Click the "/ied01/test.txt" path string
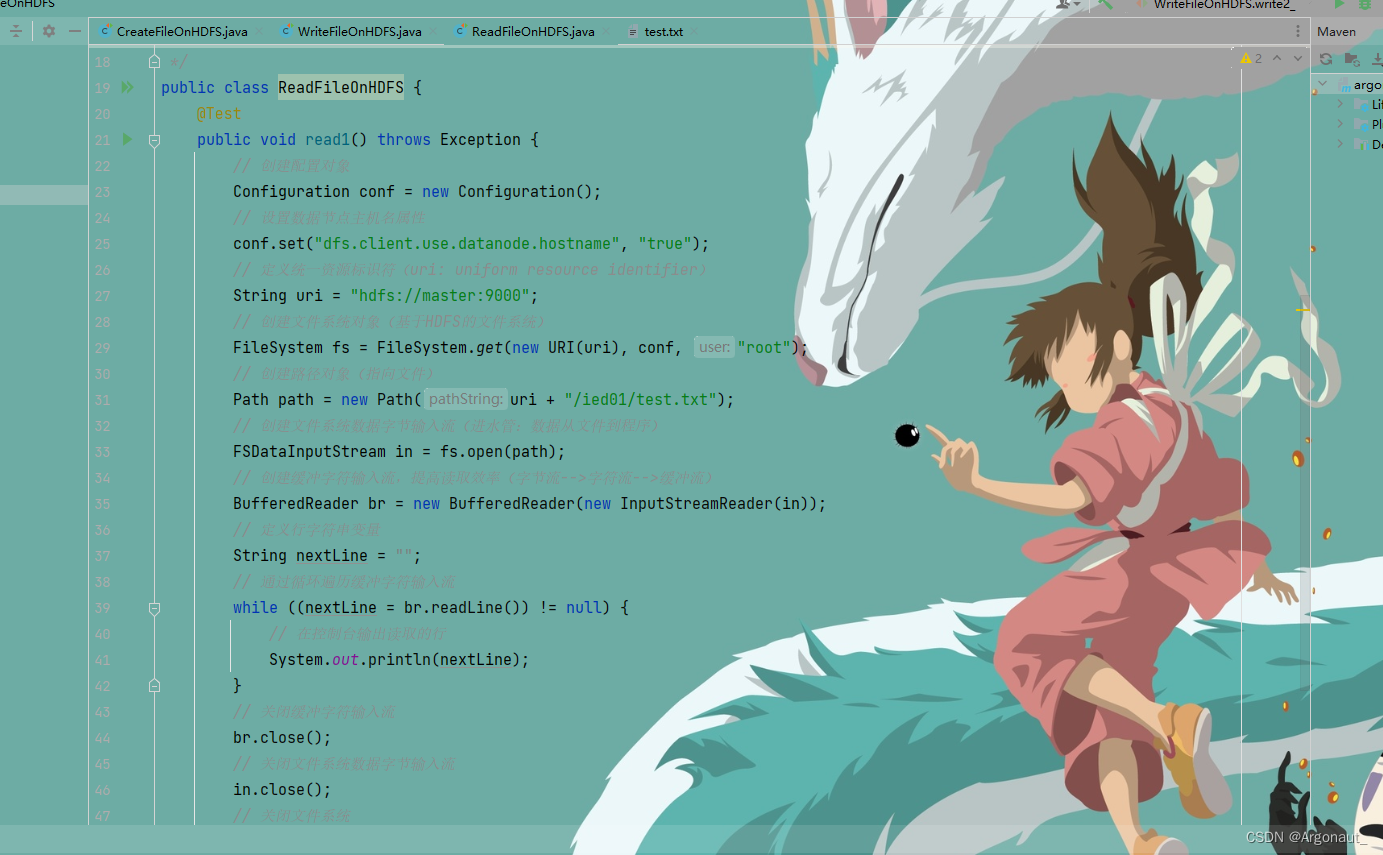 tap(640, 400)
